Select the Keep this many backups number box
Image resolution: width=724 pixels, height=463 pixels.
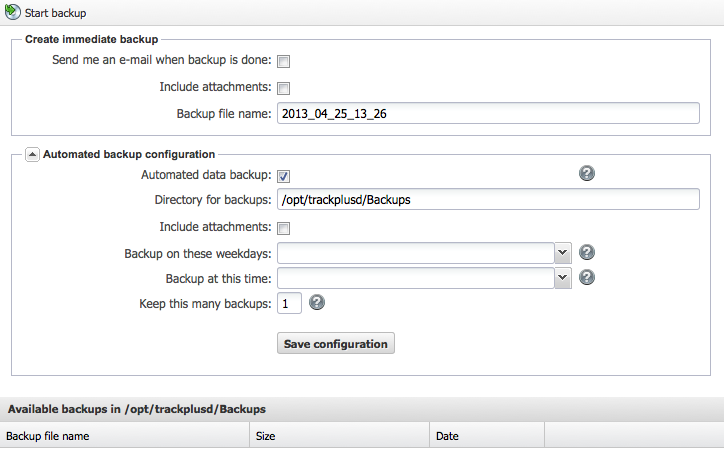(x=289, y=303)
